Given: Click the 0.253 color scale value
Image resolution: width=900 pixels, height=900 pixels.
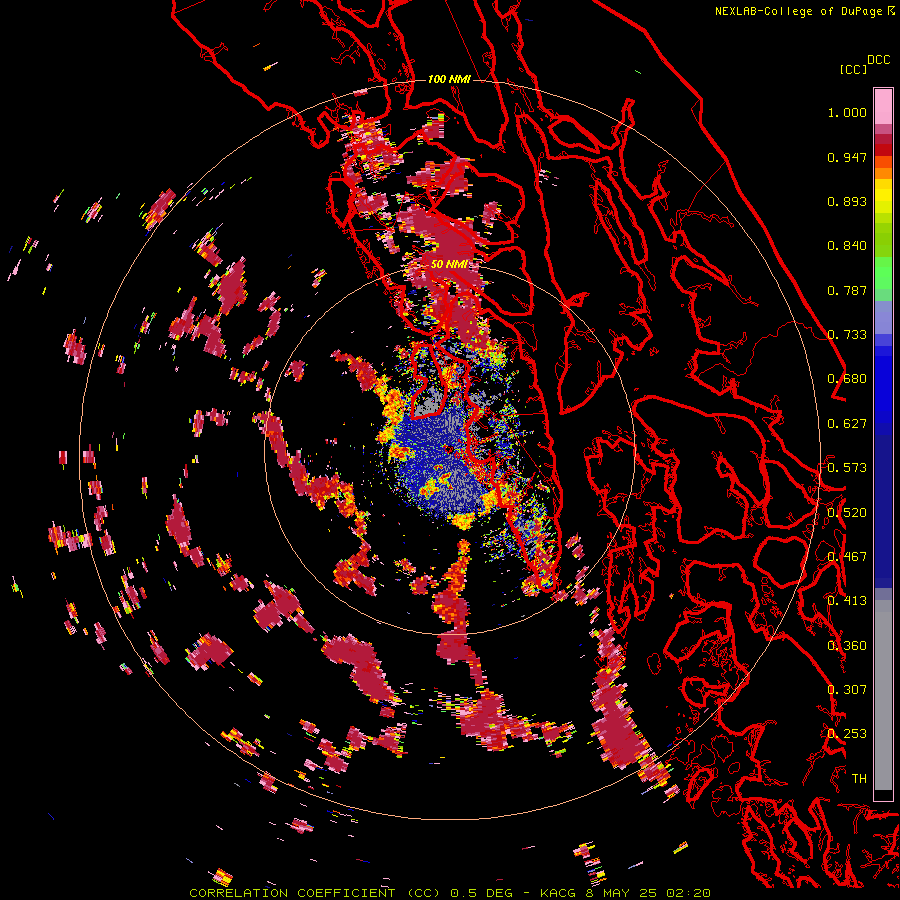Looking at the screenshot, I should (x=847, y=734).
